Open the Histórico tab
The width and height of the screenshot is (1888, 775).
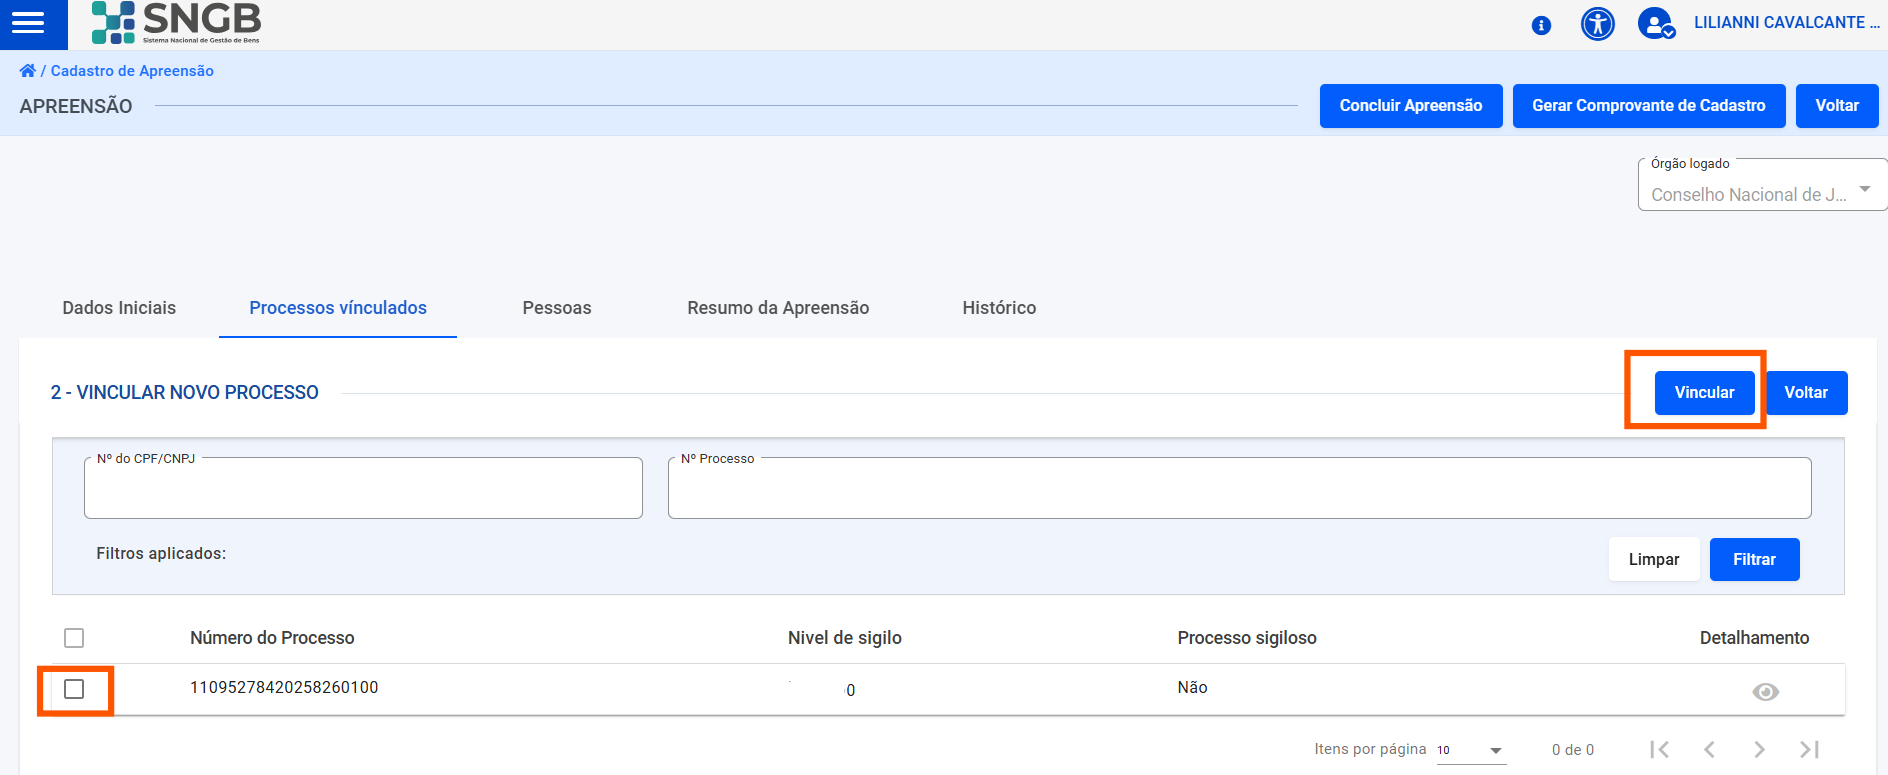point(998,308)
